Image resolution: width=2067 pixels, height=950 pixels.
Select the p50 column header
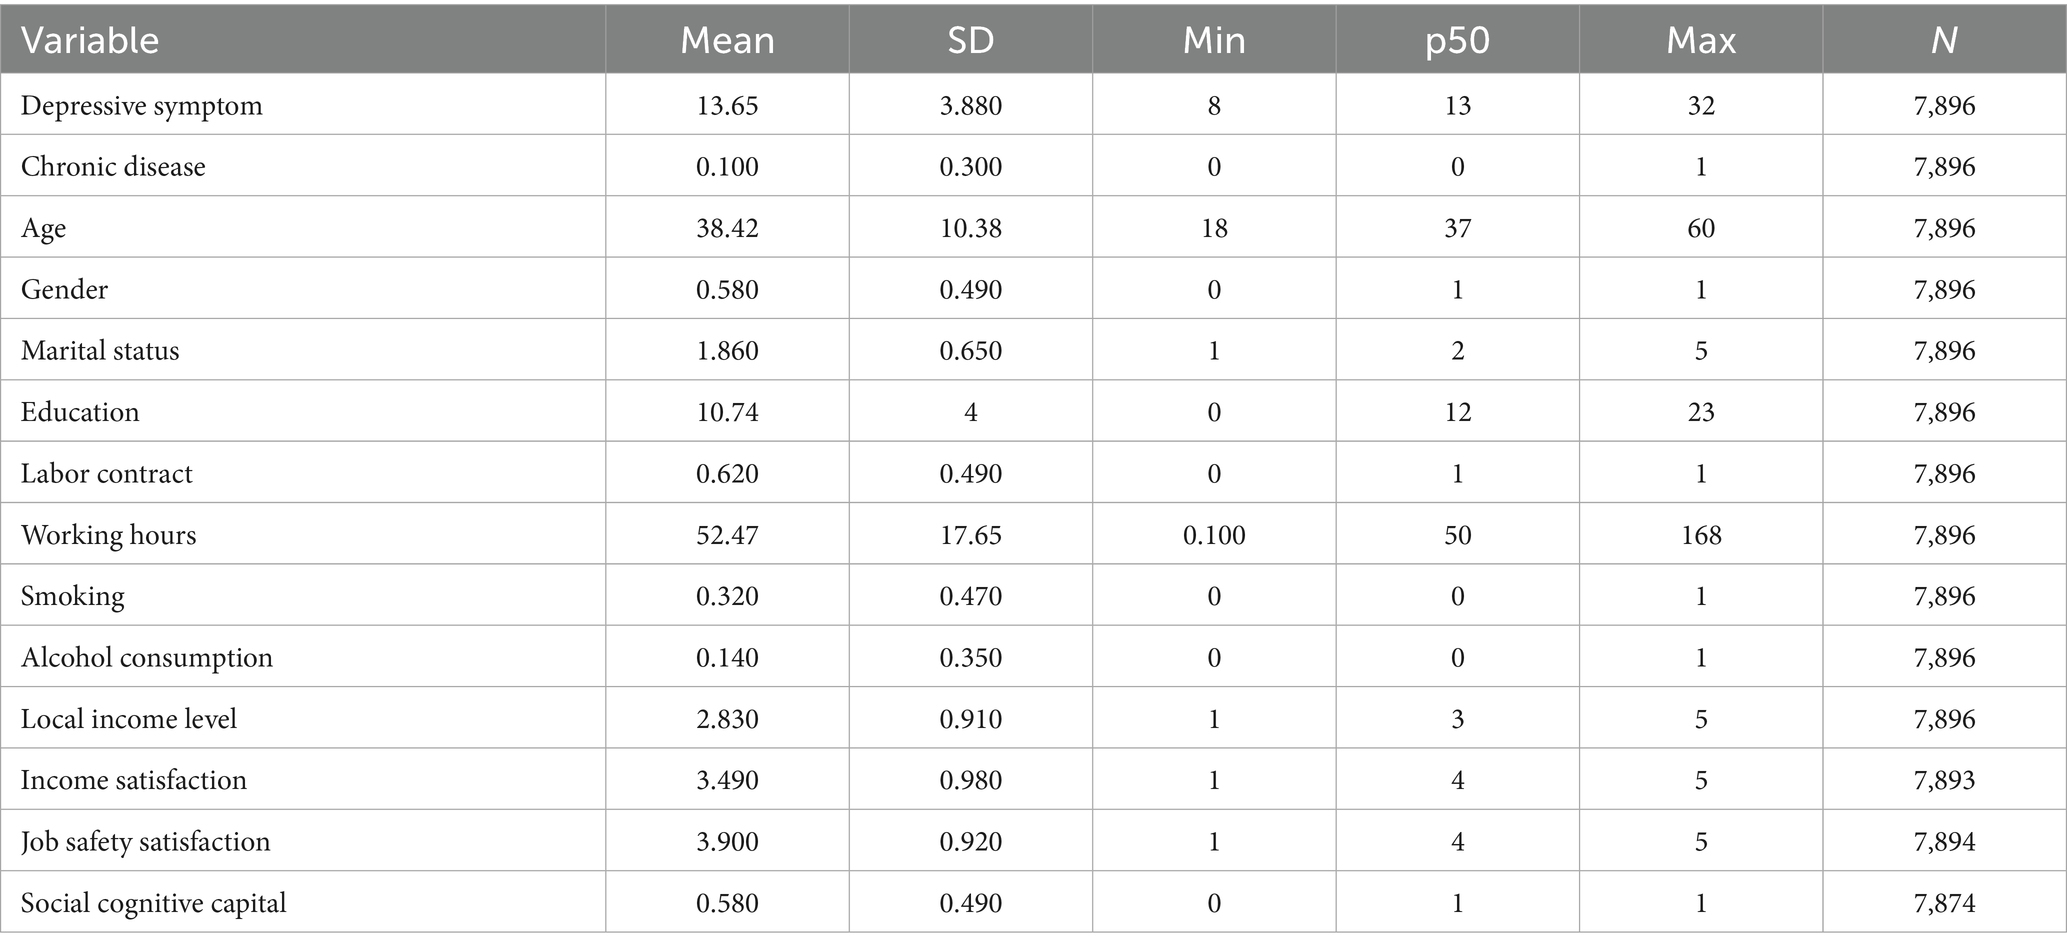(1457, 40)
